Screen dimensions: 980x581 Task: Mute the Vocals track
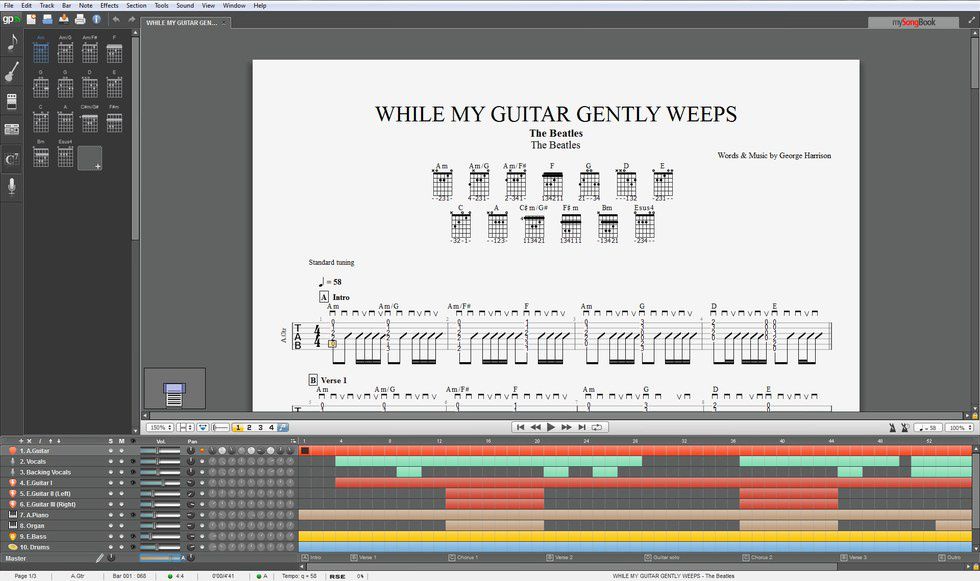[x=123, y=461]
